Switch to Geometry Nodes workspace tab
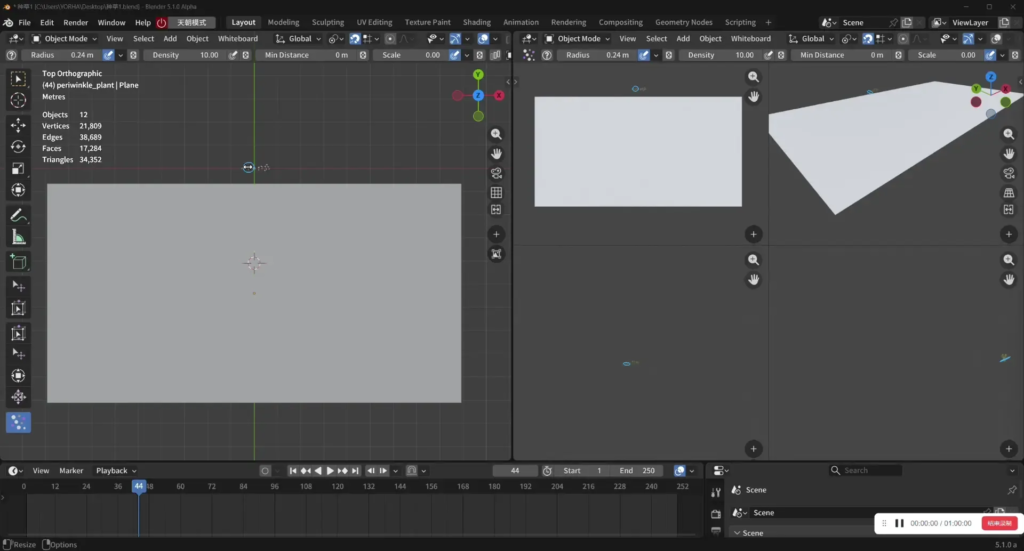Viewport: 1024px width, 551px height. [x=684, y=22]
